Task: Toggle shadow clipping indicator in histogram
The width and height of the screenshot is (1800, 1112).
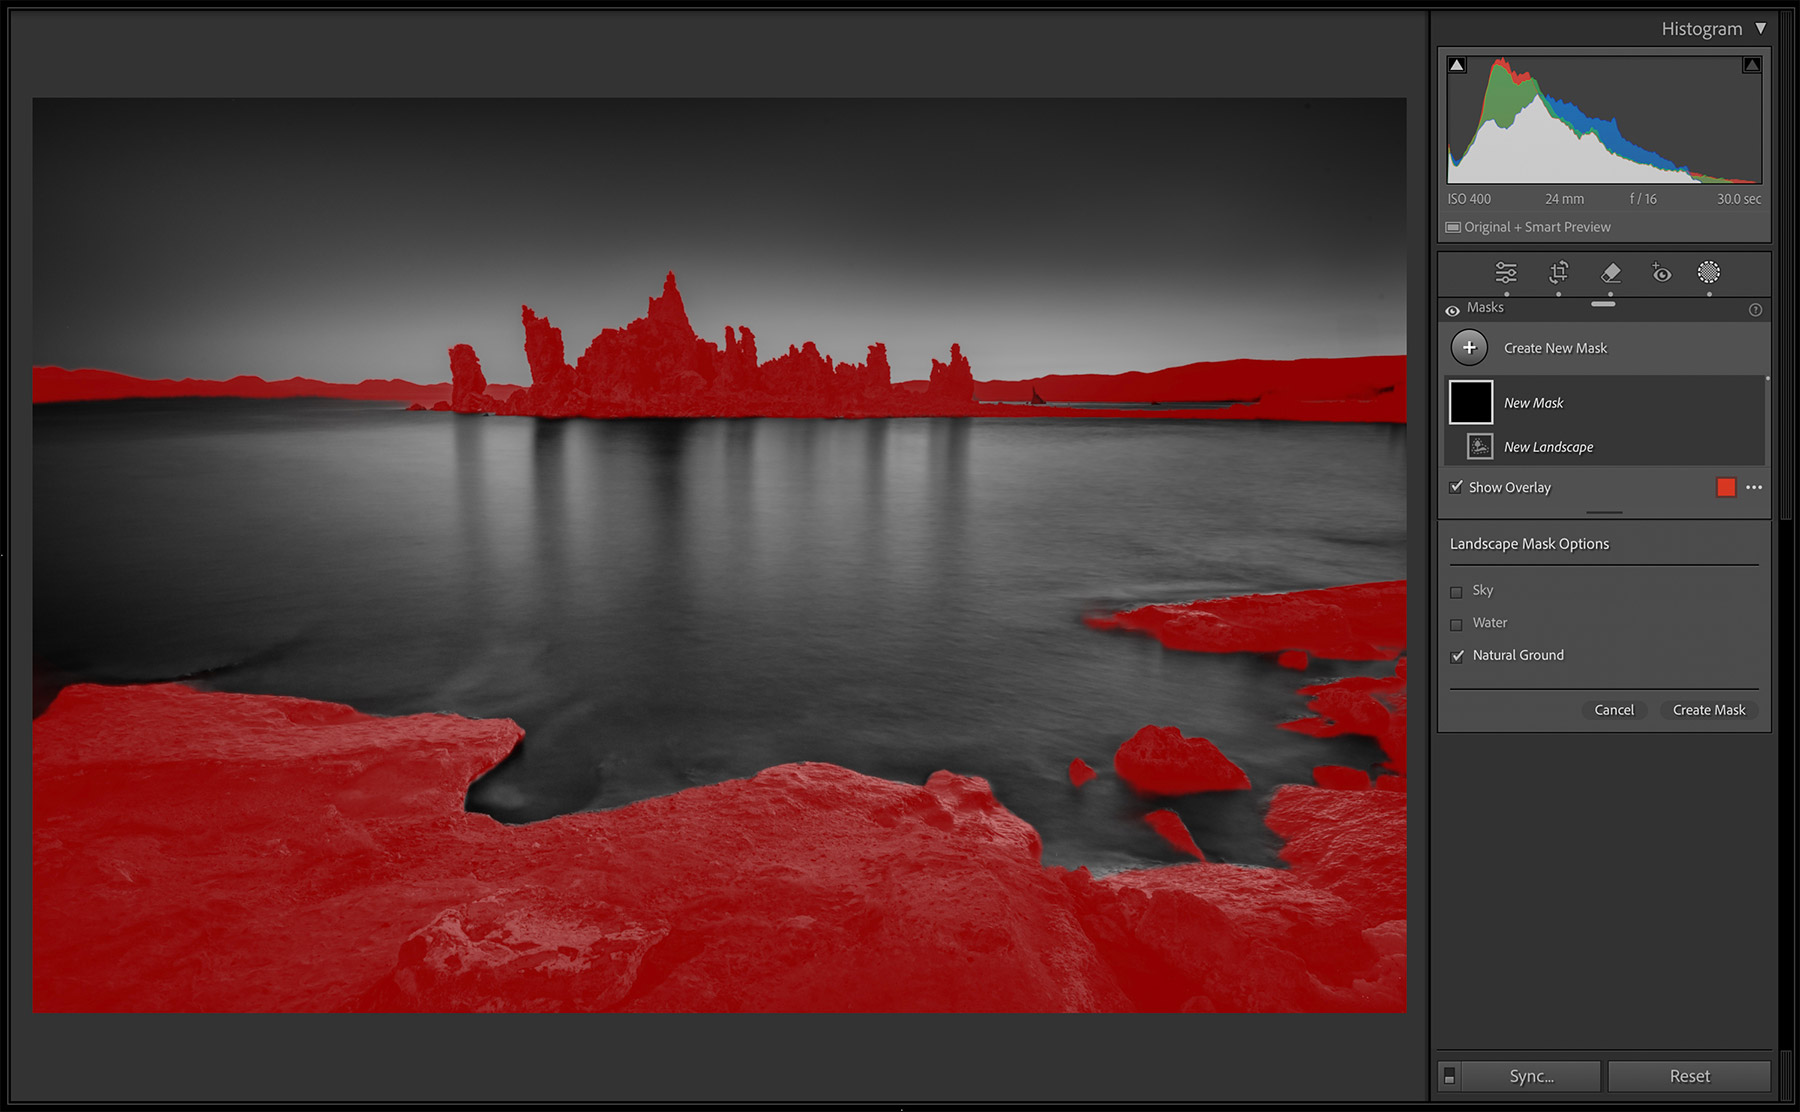Action: click(1457, 65)
